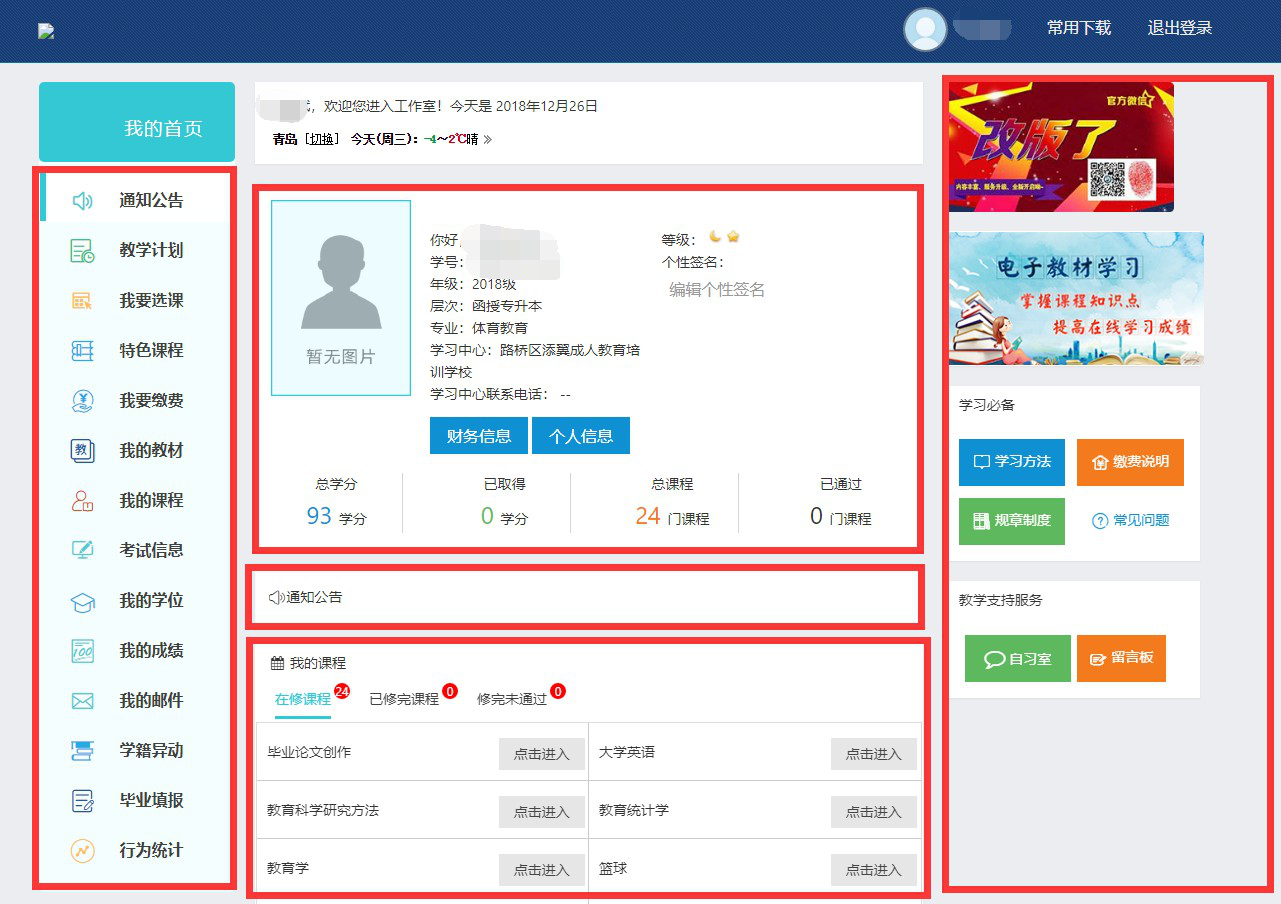Click 退出登录 in the top bar
The height and width of the screenshot is (904, 1281).
click(x=1179, y=28)
